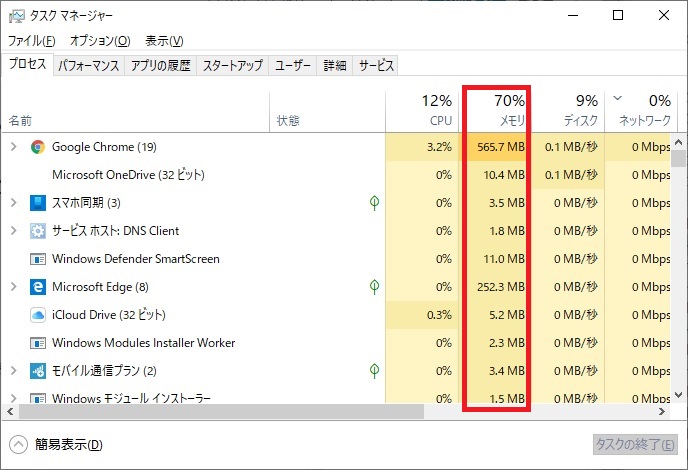The height and width of the screenshot is (470, 688).
Task: Click the green leaf status icon for スマホ同期
Action: [374, 202]
